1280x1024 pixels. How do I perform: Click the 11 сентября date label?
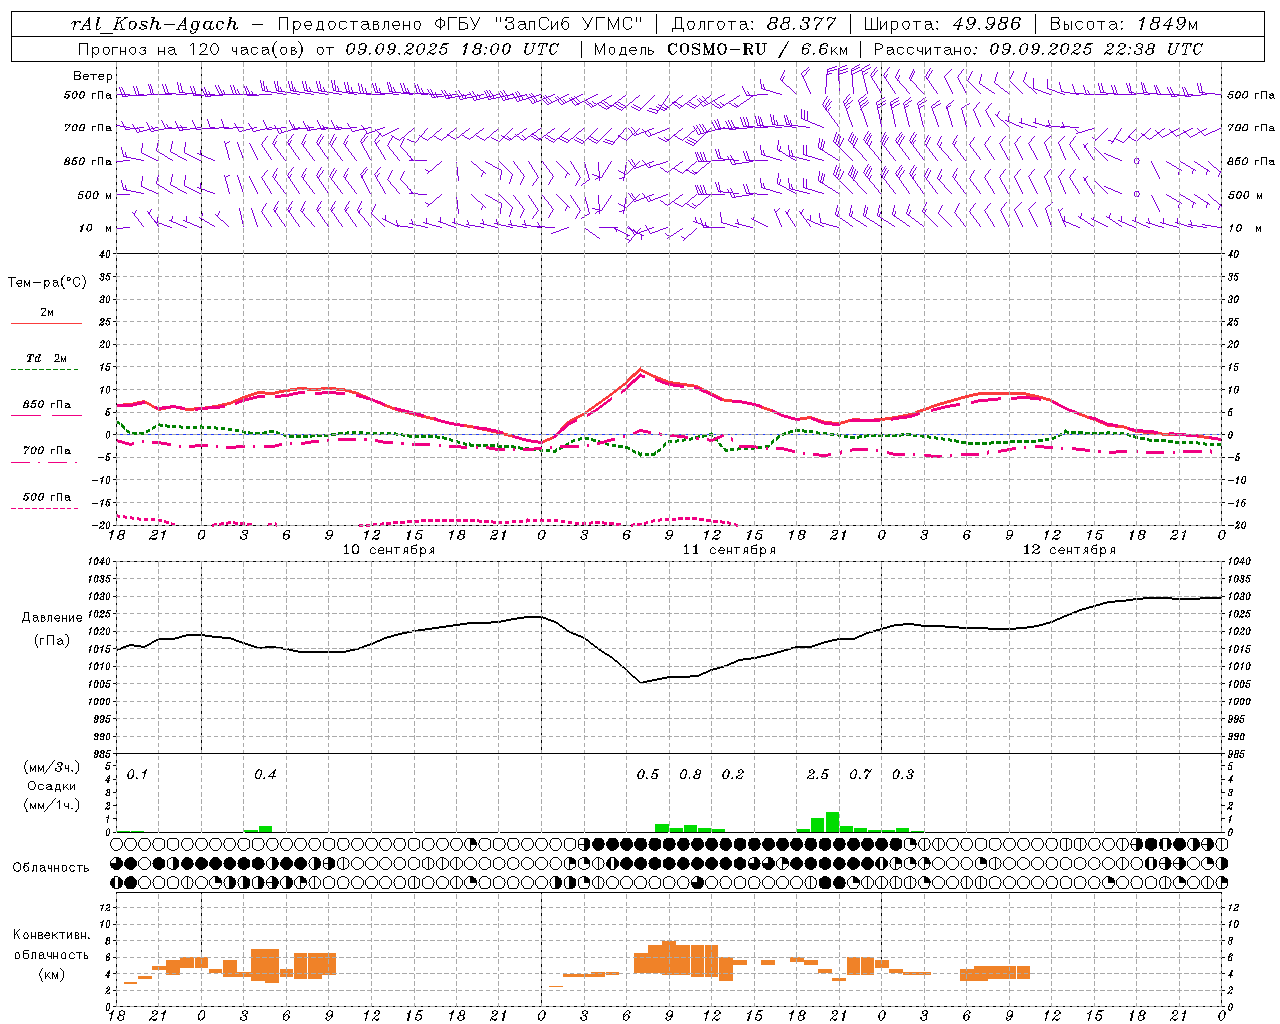[x=729, y=550]
